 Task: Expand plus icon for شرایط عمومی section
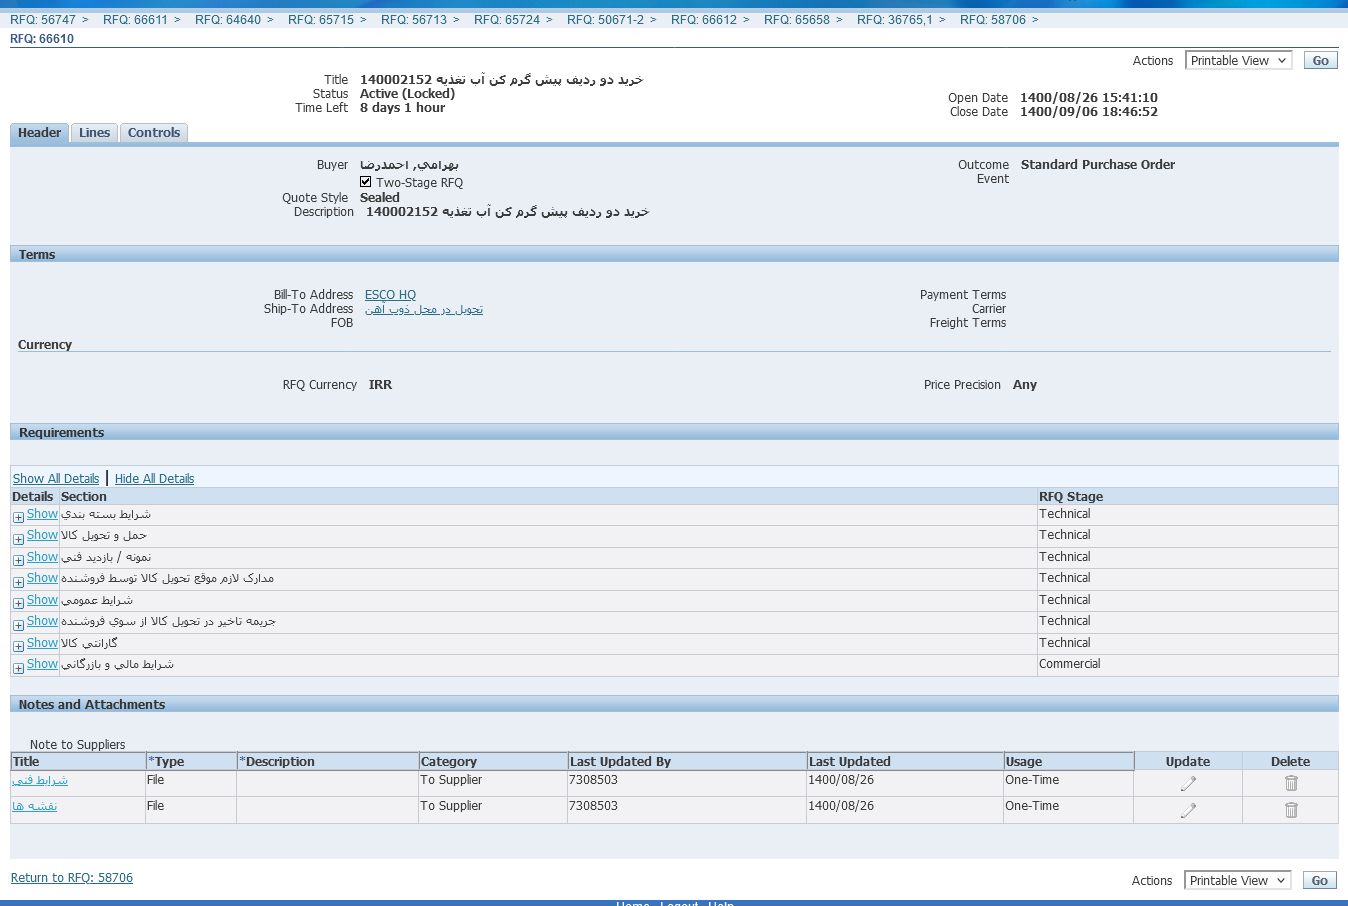18,604
